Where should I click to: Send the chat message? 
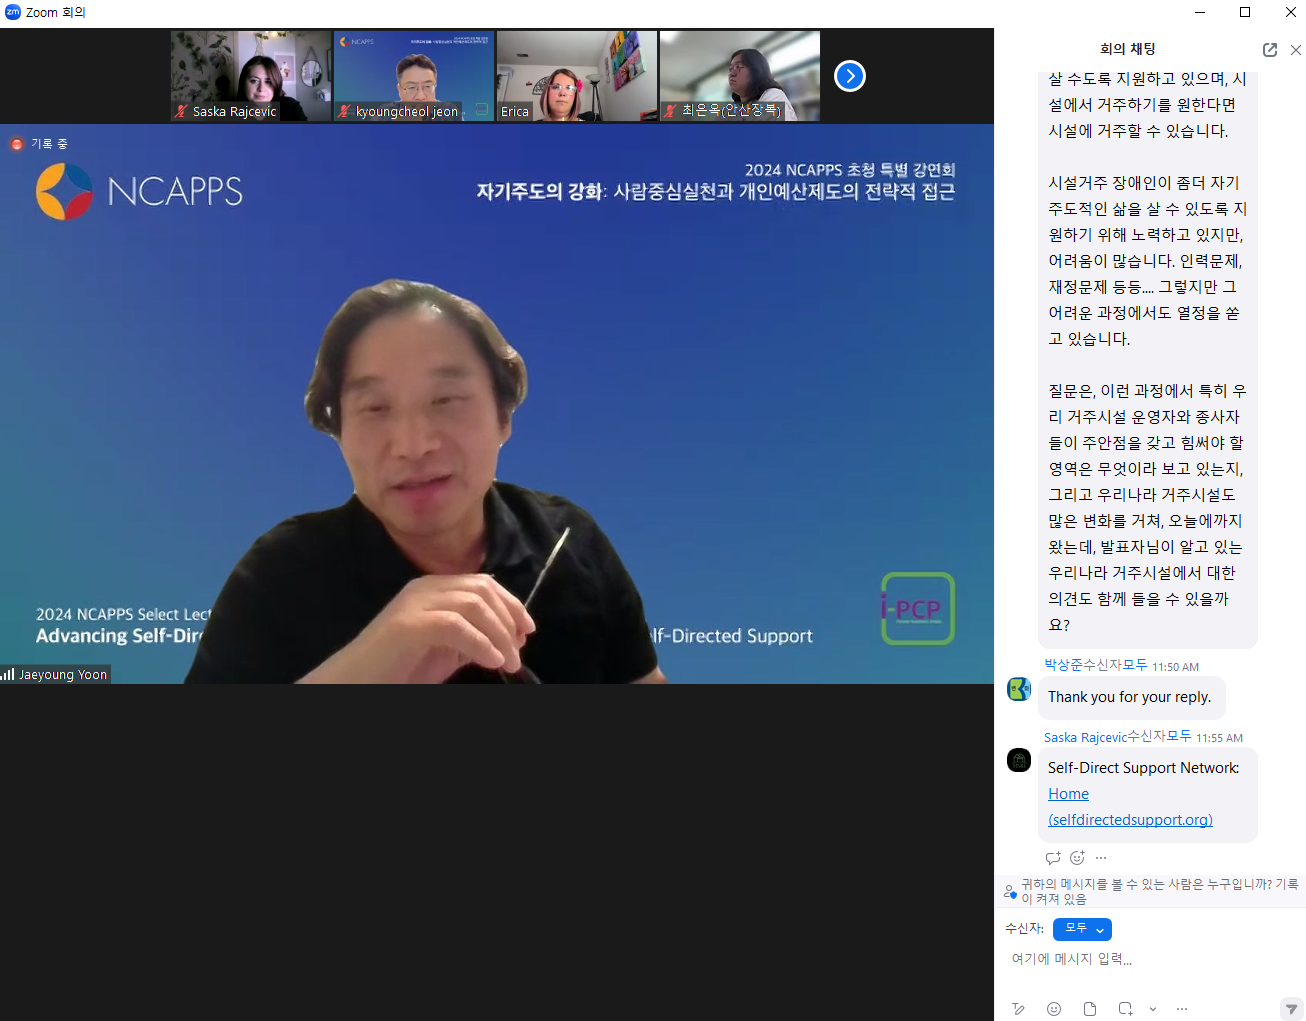[x=1291, y=1009]
